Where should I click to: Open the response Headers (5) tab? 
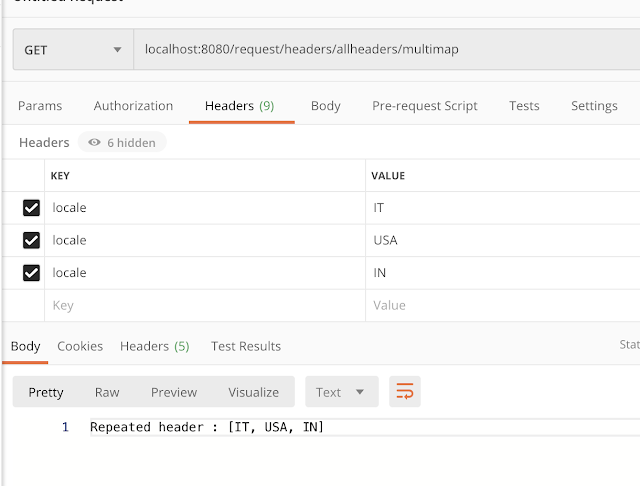154,346
